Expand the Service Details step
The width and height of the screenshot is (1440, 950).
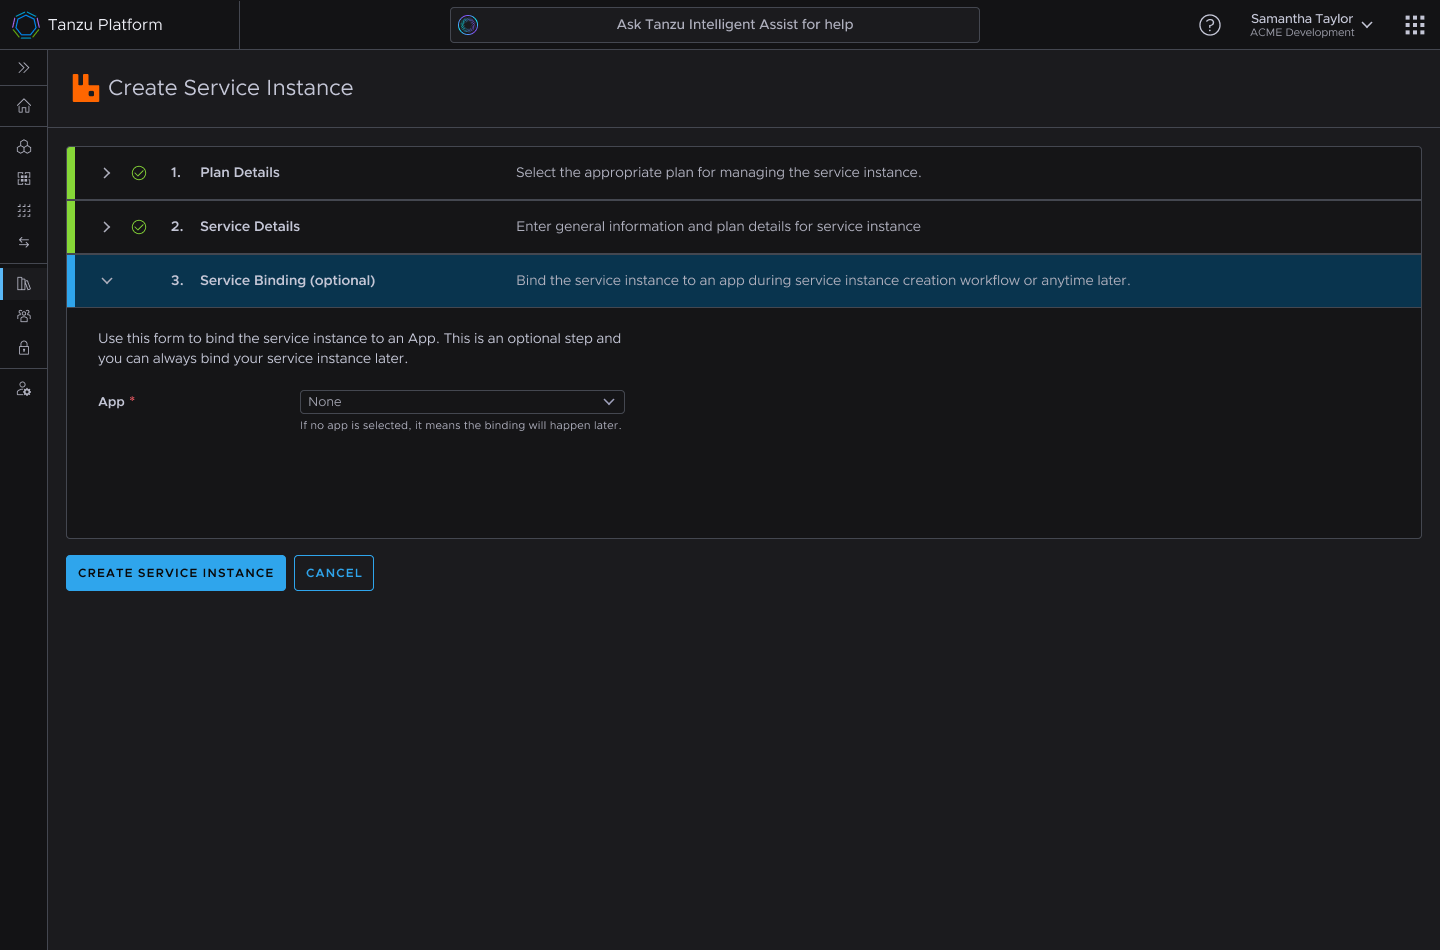[x=107, y=227]
